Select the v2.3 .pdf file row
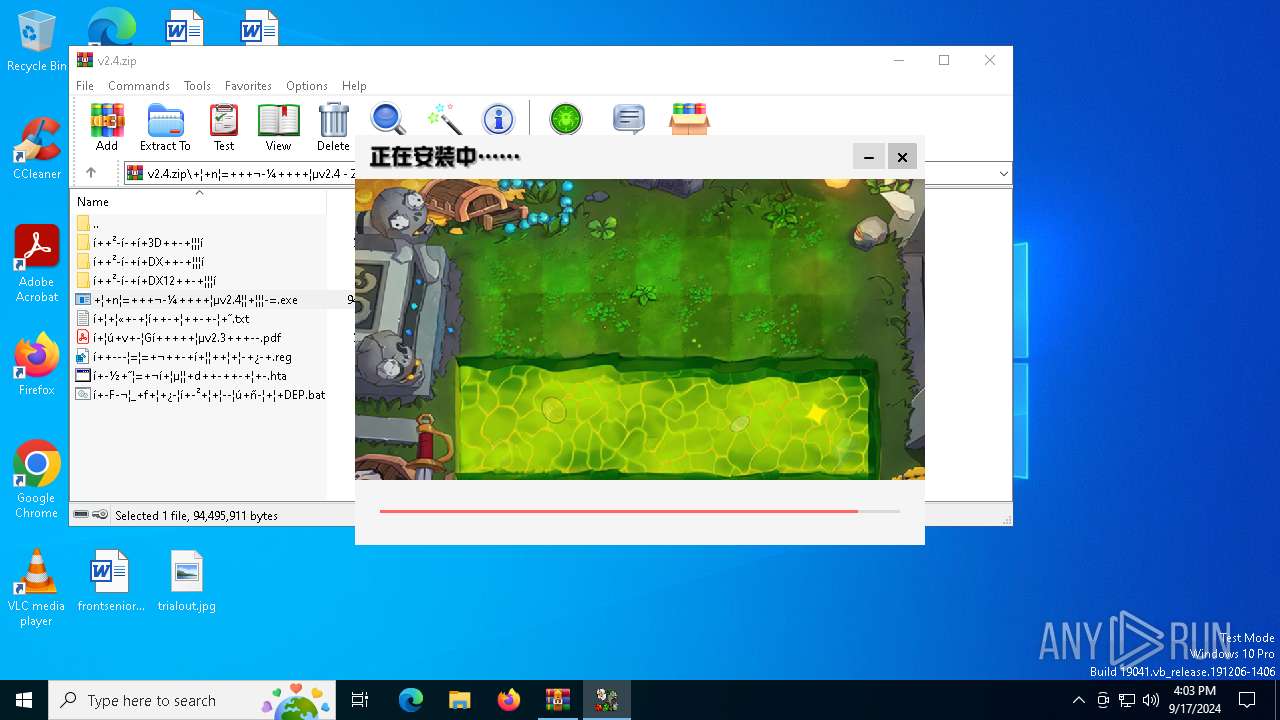Screen dimensions: 1280x720 pyautogui.click(x=198, y=338)
